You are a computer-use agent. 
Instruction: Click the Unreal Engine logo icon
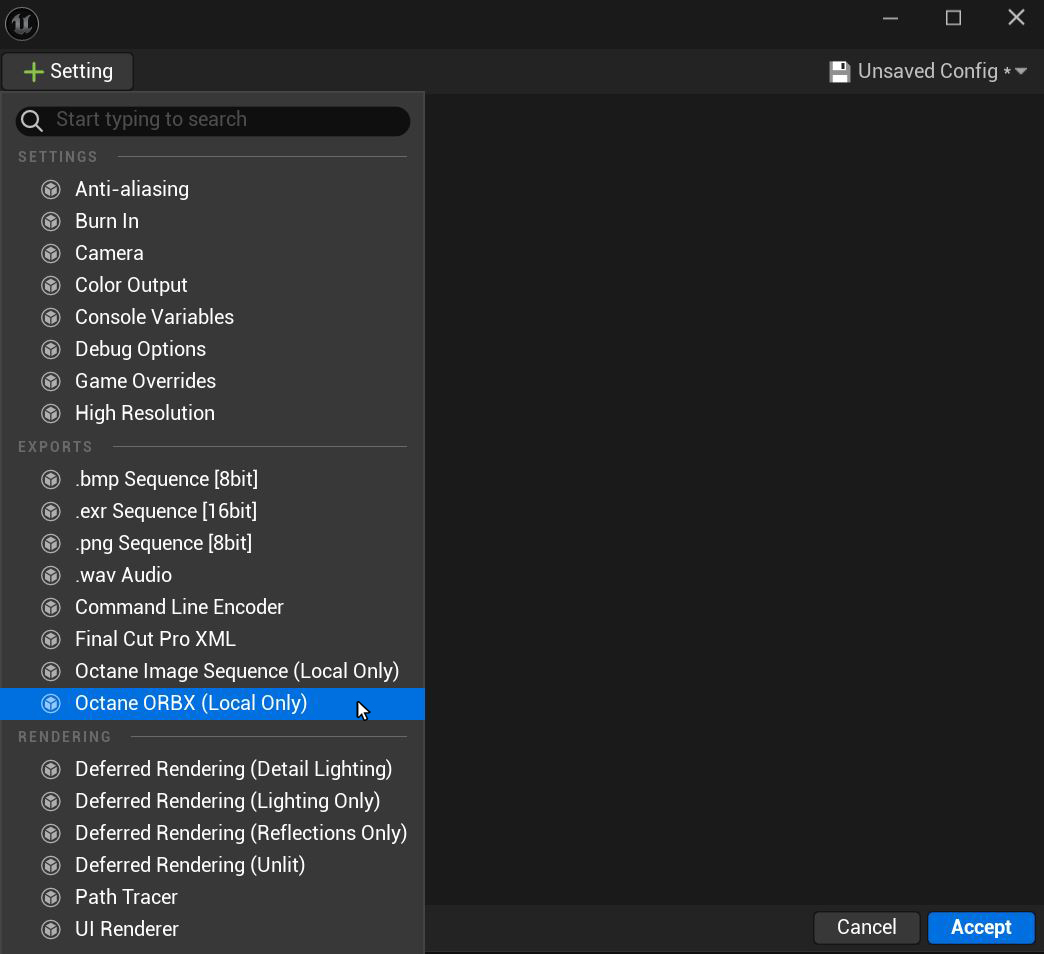[22, 21]
